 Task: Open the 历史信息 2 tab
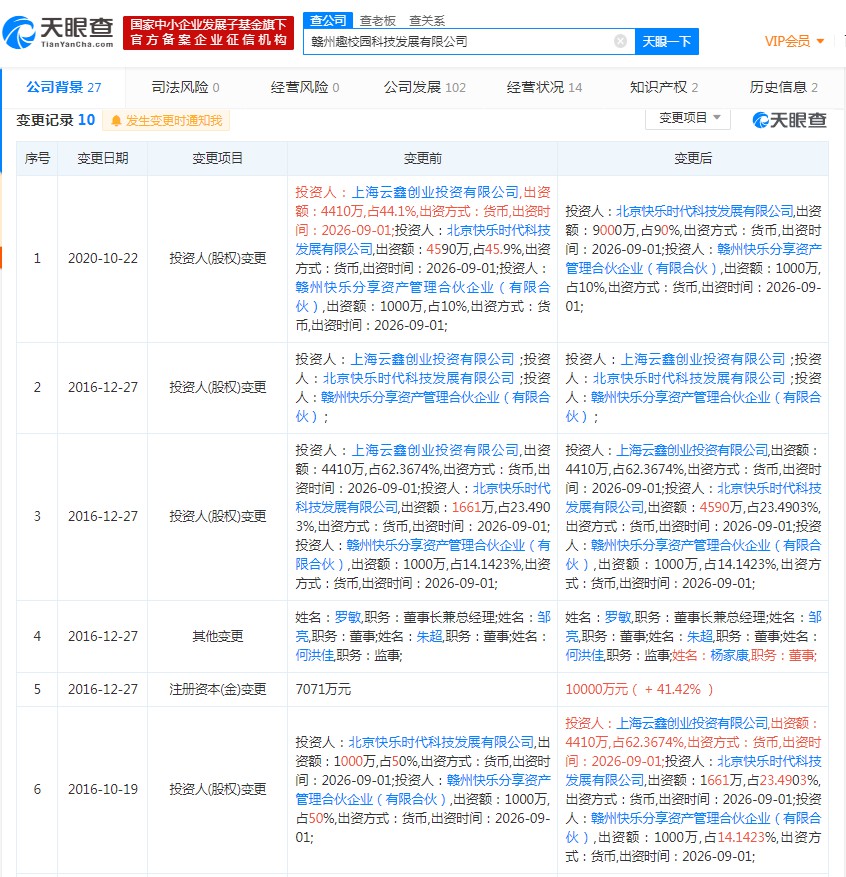(783, 87)
